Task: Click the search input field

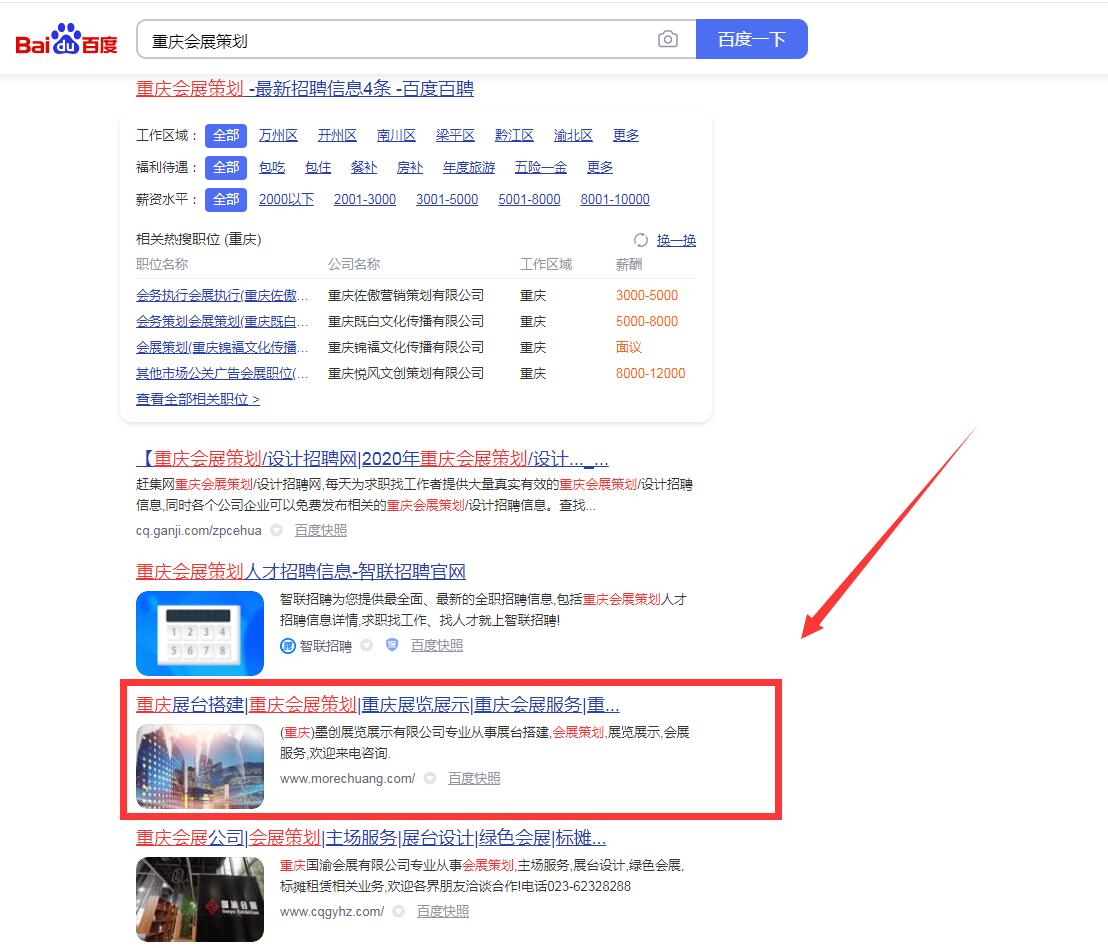Action: pos(400,40)
